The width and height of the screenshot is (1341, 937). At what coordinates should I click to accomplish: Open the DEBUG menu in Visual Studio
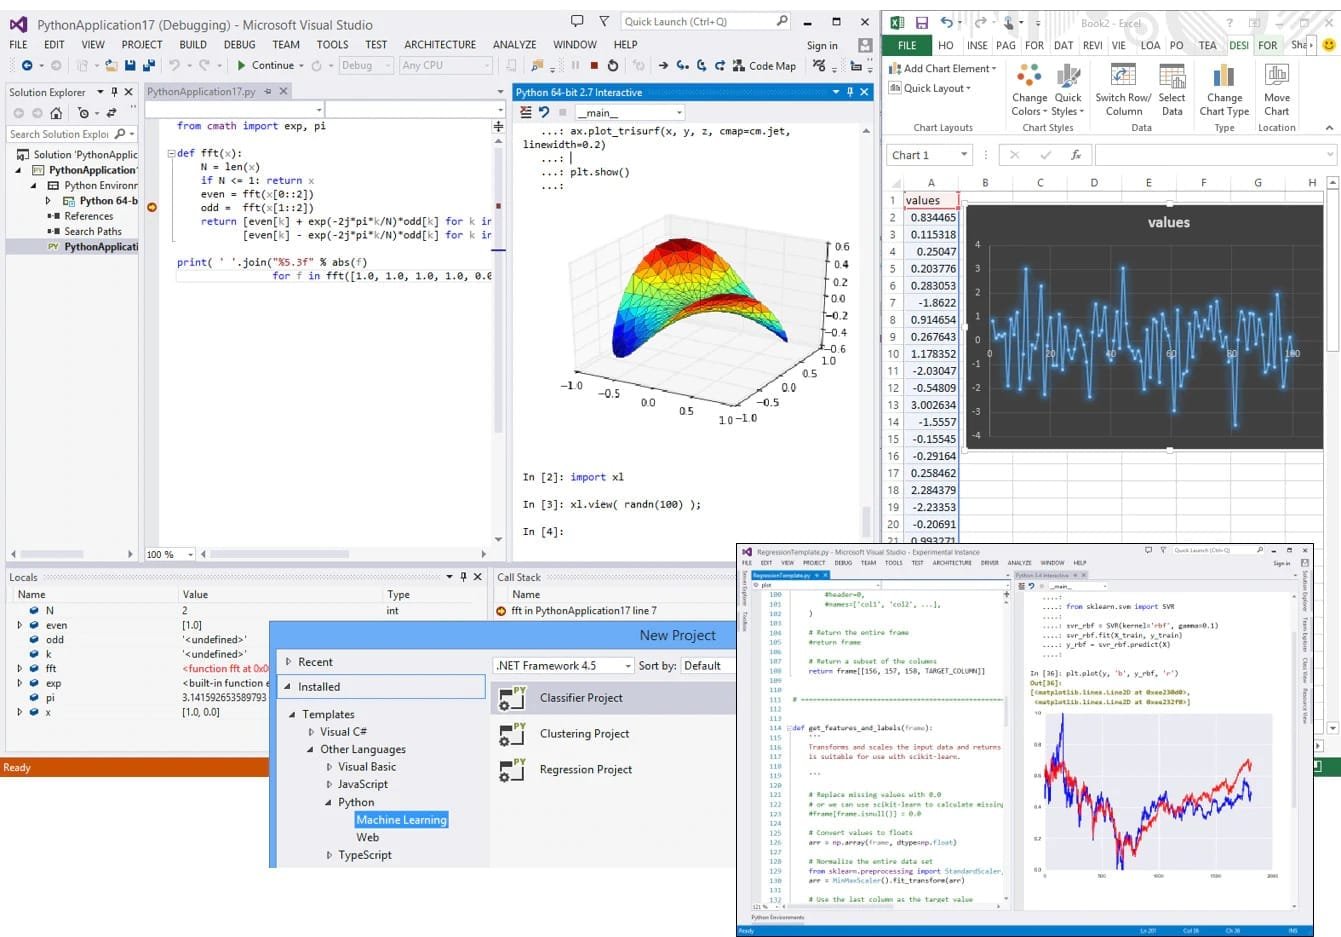click(240, 44)
